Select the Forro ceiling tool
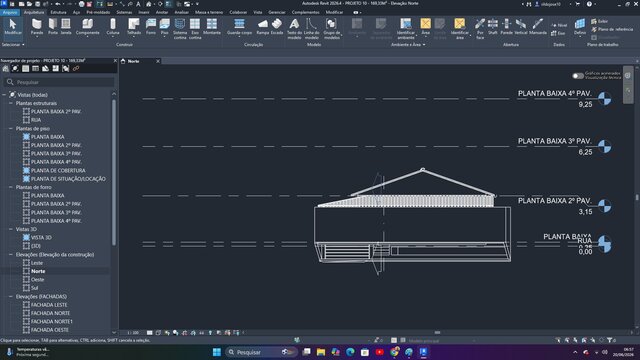 (151, 27)
